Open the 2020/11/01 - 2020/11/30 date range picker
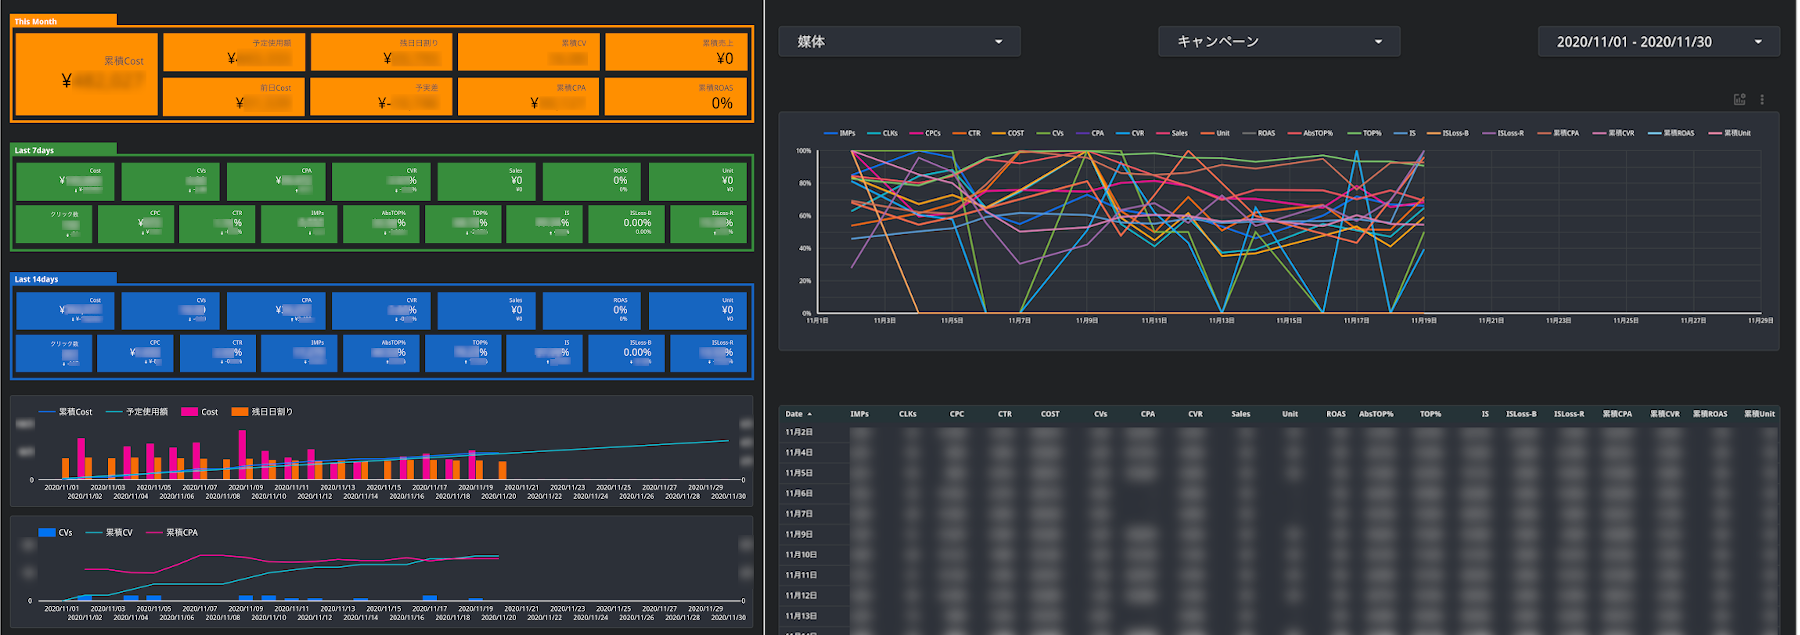 click(x=1658, y=42)
